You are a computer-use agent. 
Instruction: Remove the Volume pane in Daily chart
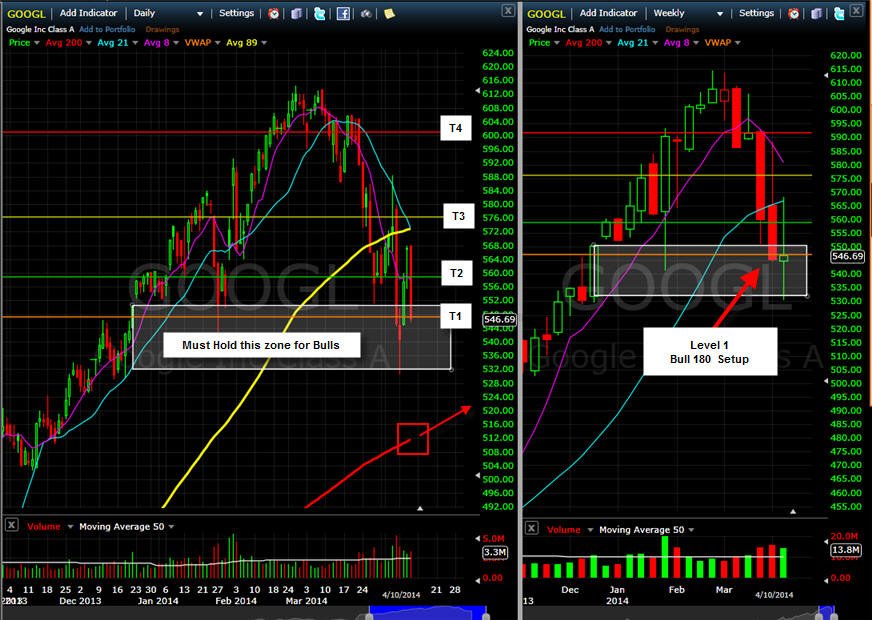pos(11,525)
